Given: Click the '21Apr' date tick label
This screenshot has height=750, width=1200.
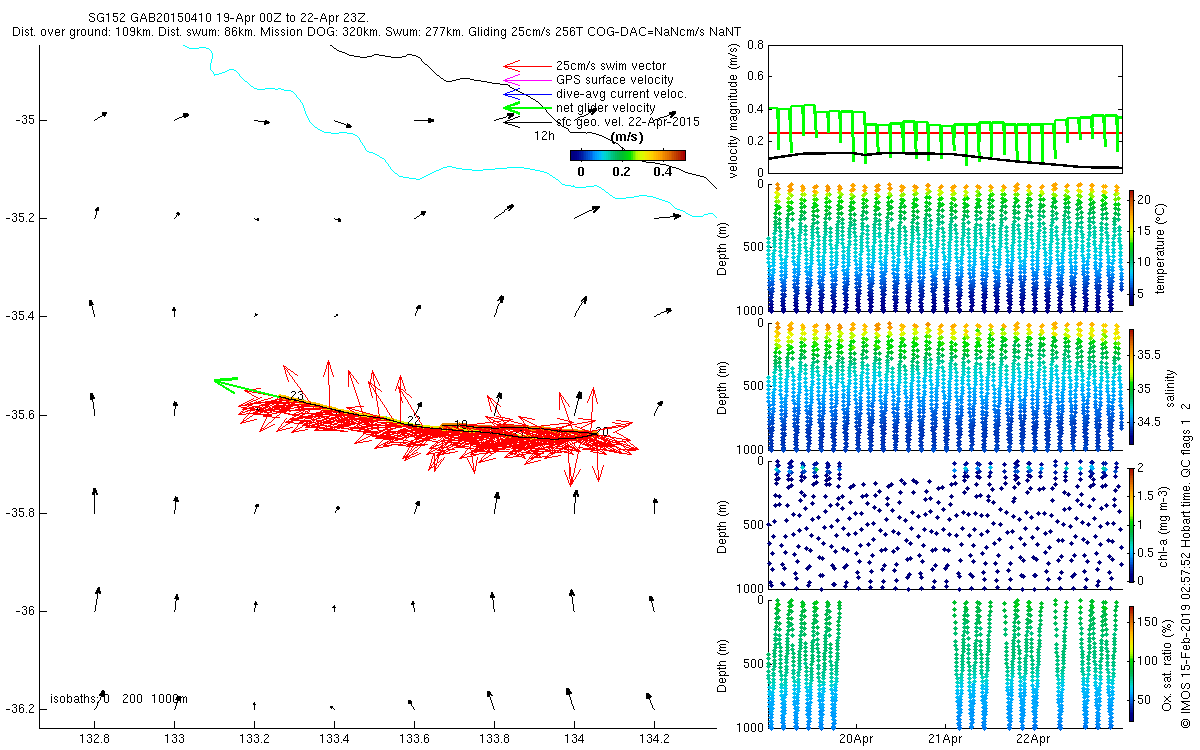Looking at the screenshot, I should [945, 739].
